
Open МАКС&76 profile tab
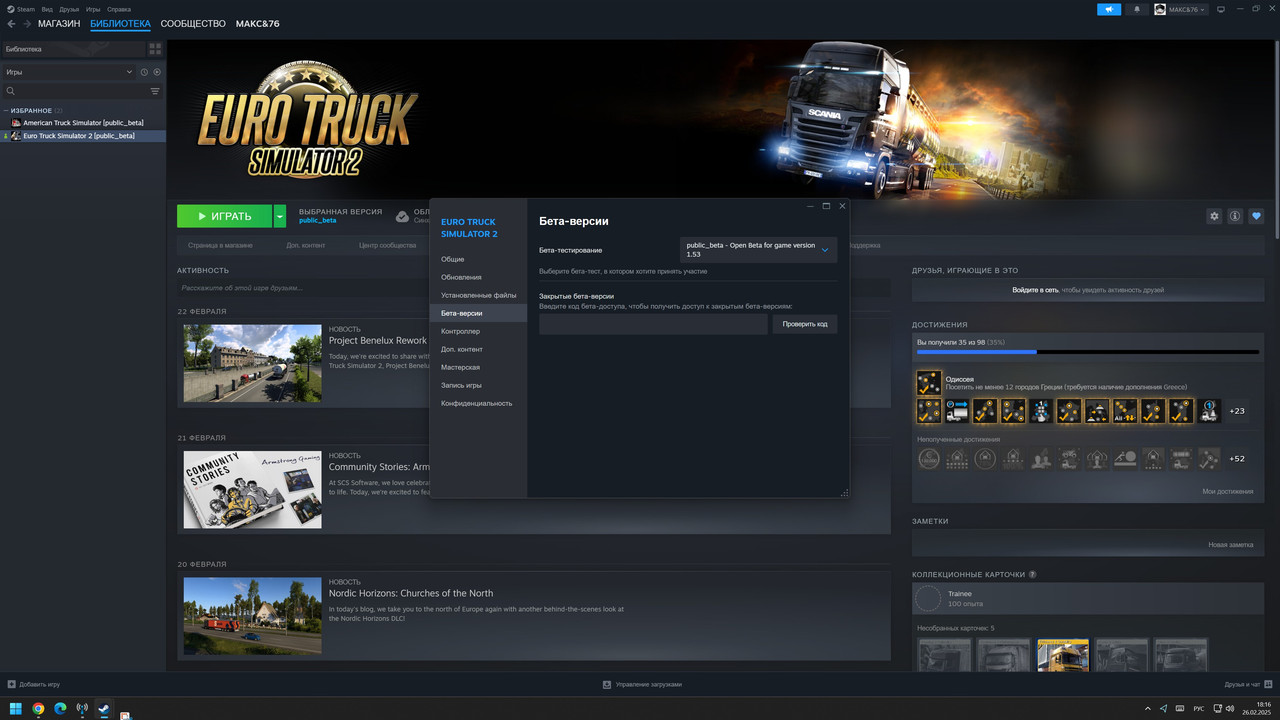[x=258, y=23]
